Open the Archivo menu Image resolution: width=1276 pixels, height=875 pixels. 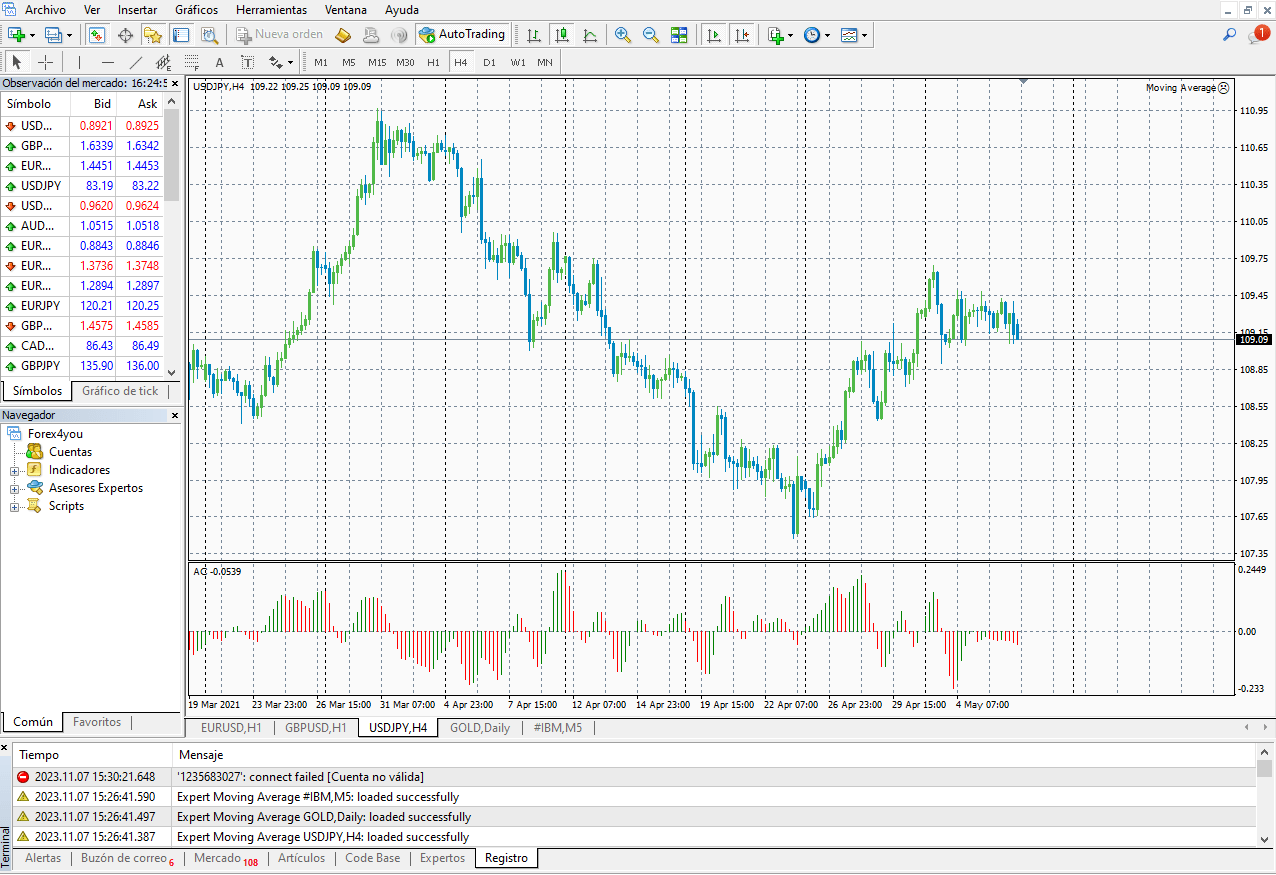click(45, 10)
